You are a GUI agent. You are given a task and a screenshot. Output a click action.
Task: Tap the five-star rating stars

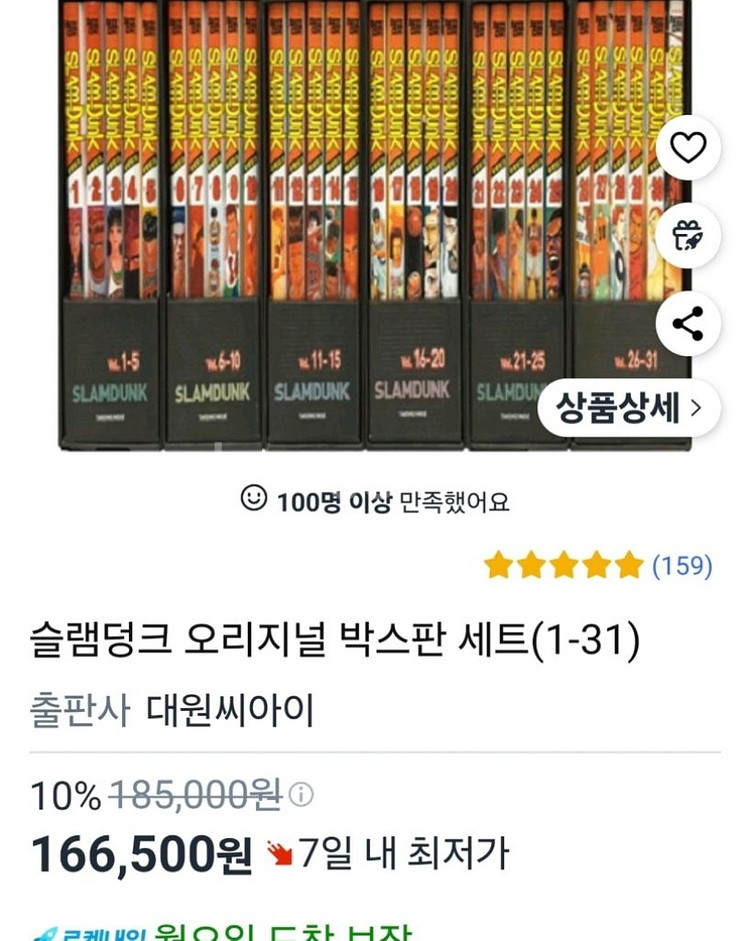pos(564,565)
